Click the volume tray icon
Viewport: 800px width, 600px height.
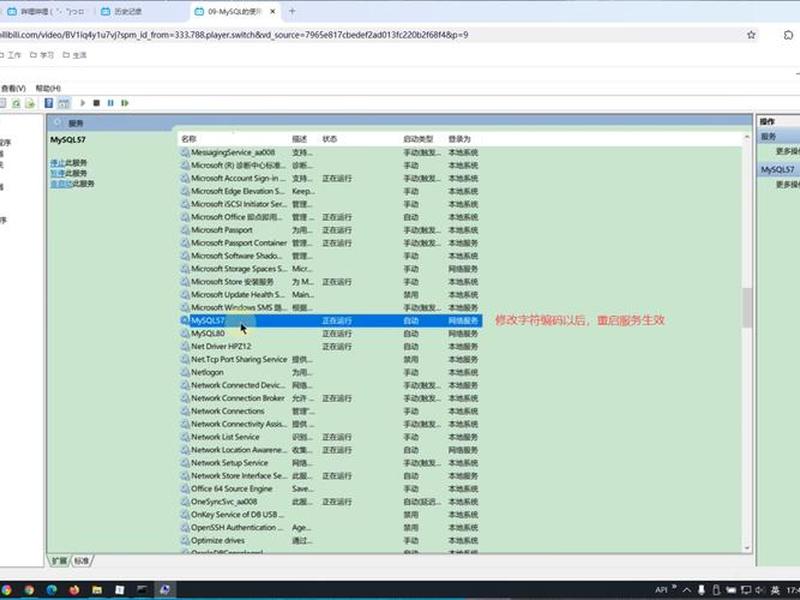point(759,590)
